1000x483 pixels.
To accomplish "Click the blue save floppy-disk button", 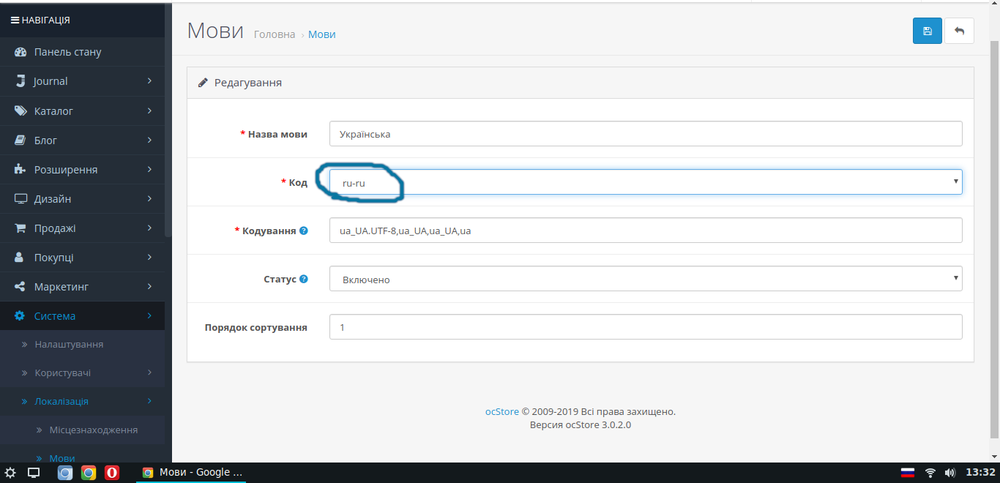I will click(x=927, y=31).
